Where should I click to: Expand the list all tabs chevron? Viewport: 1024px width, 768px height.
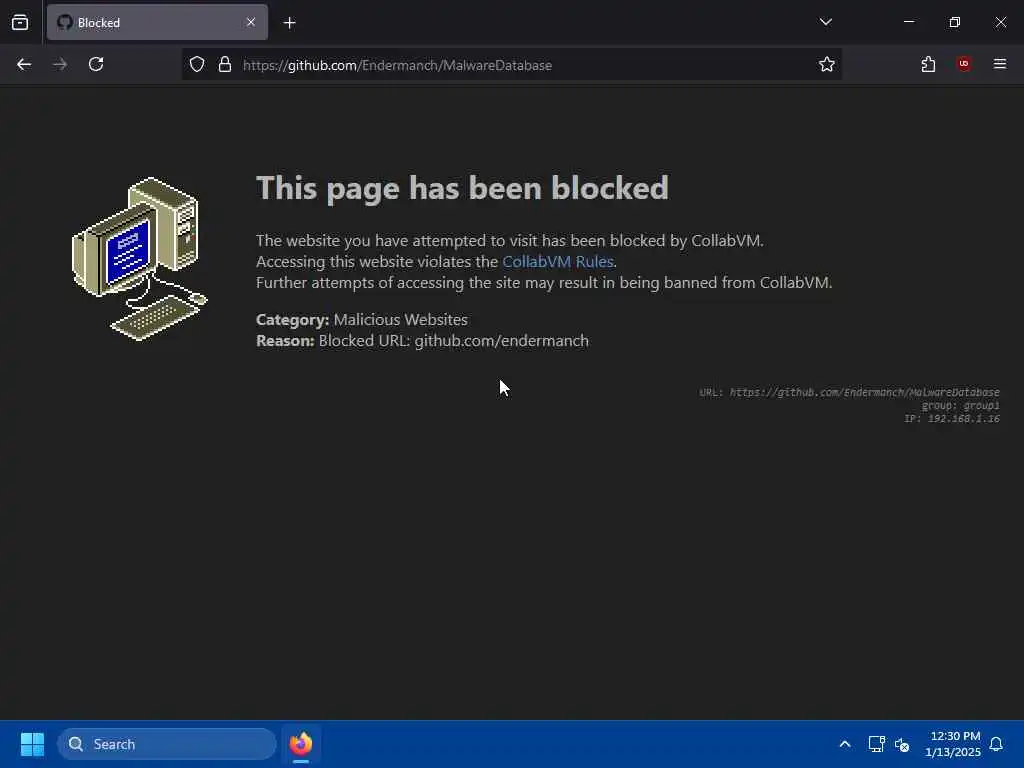coord(825,22)
